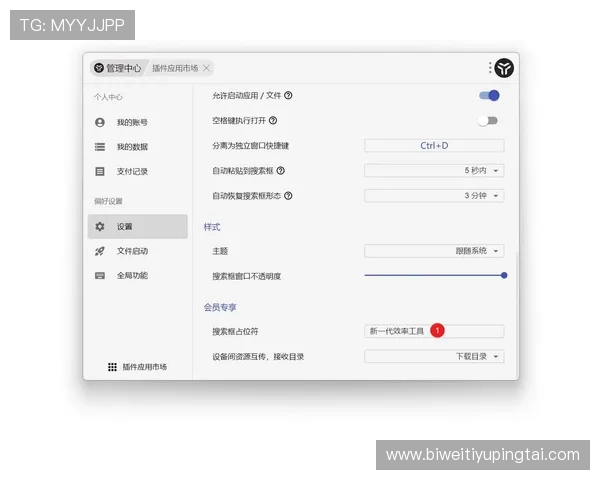Show help for 允许启动应用 / 文件
The width and height of the screenshot is (600, 480).
click(289, 95)
